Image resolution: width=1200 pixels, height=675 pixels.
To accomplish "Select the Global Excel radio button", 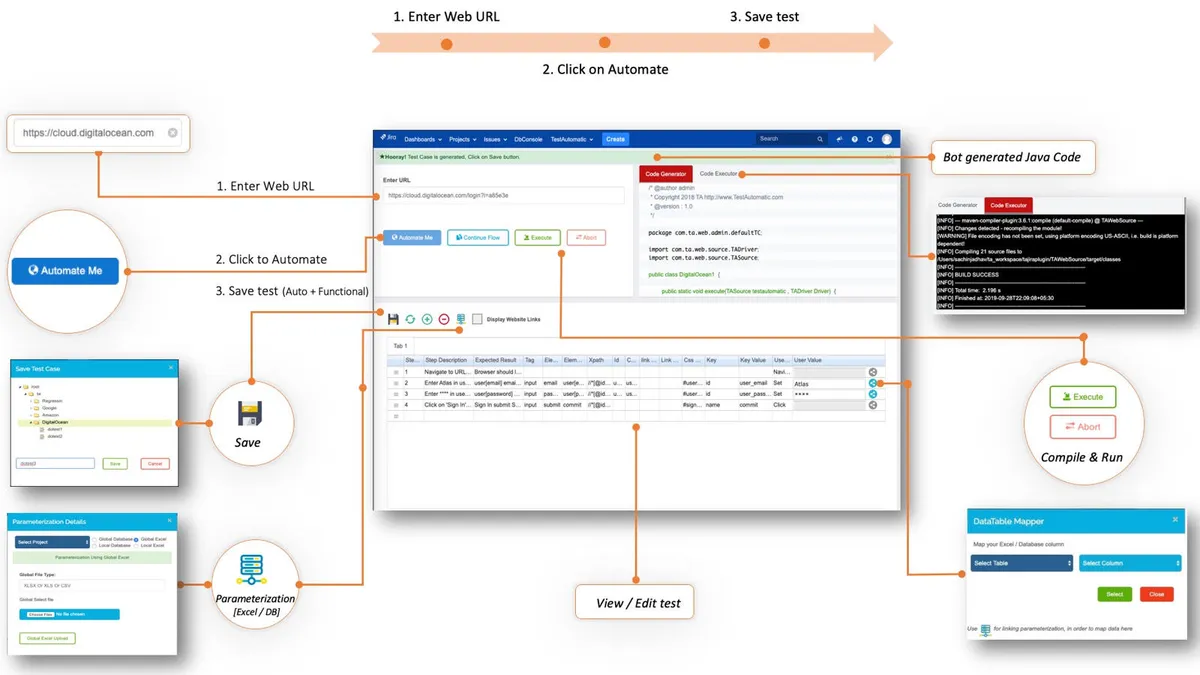I will point(136,539).
